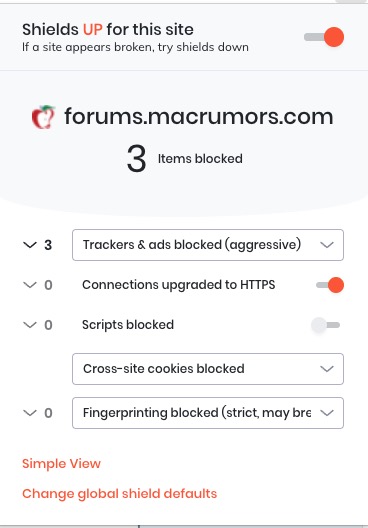
Task: Open Fingerprinting blocked dropdown
Action: click(208, 413)
